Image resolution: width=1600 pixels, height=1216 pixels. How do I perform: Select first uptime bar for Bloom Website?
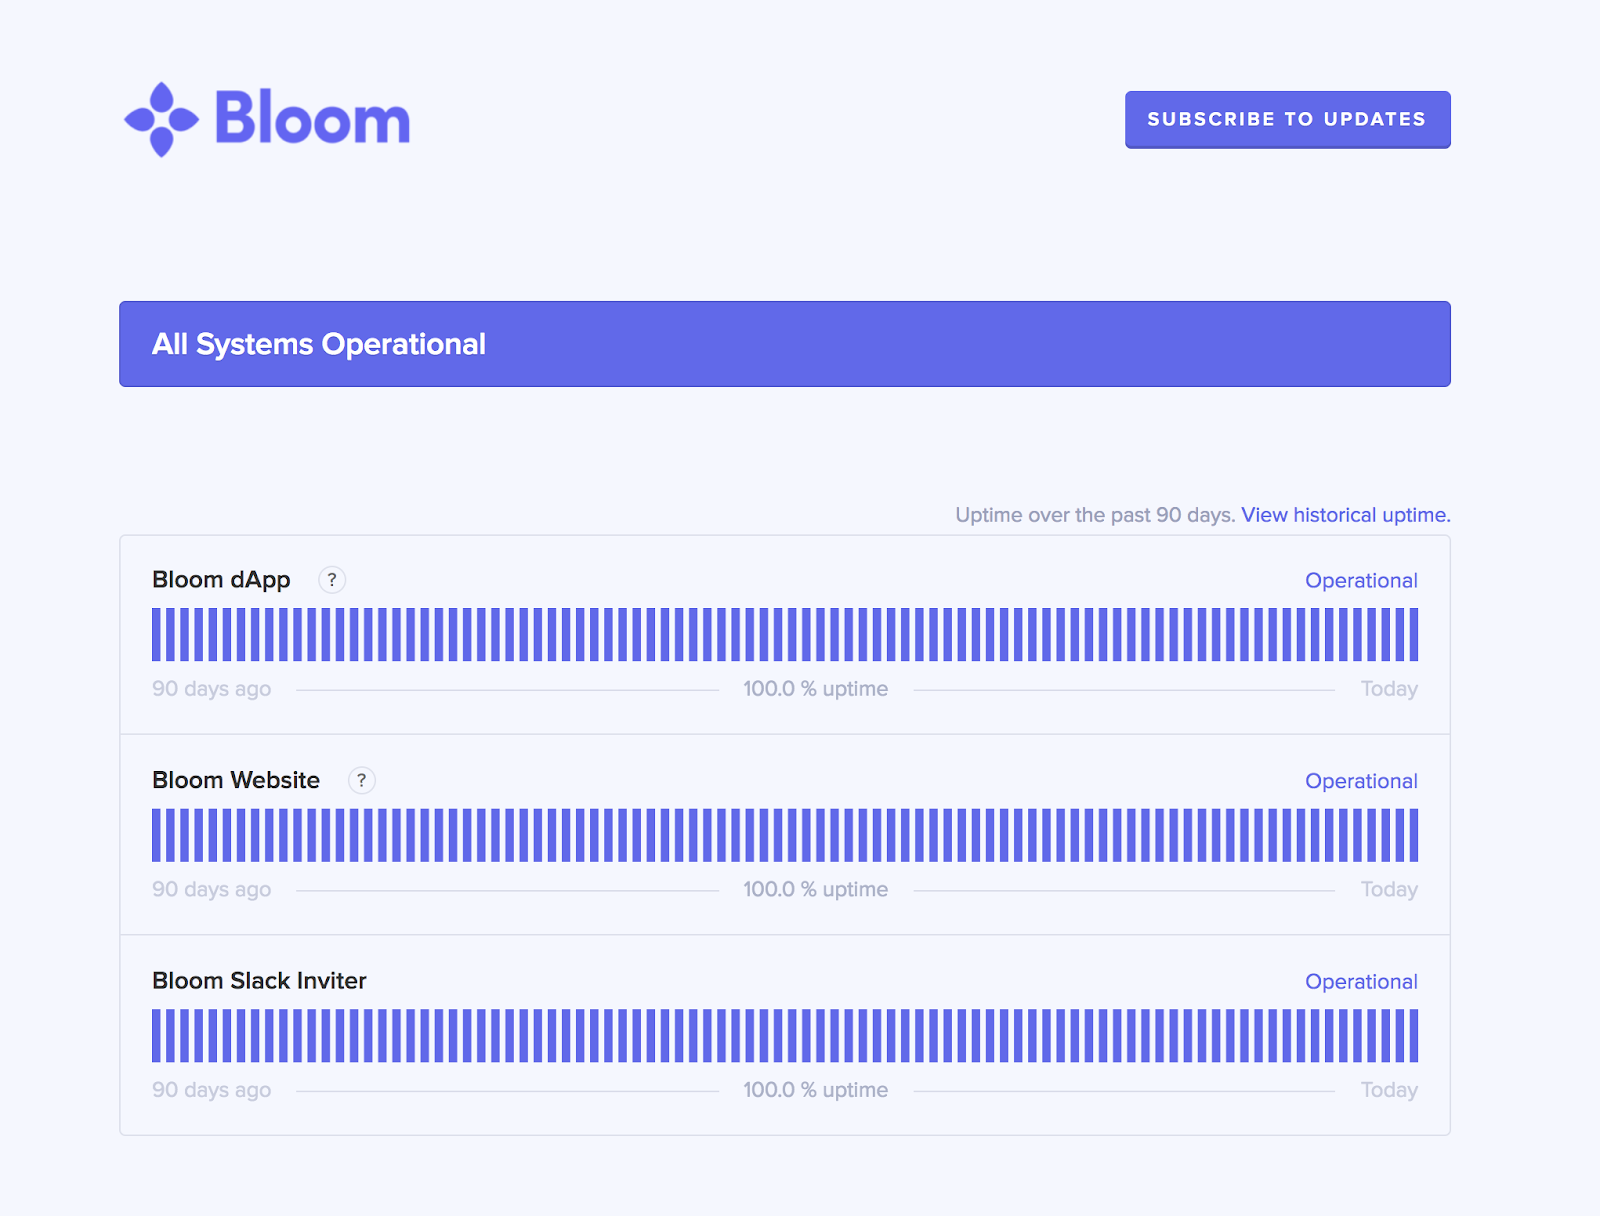156,835
